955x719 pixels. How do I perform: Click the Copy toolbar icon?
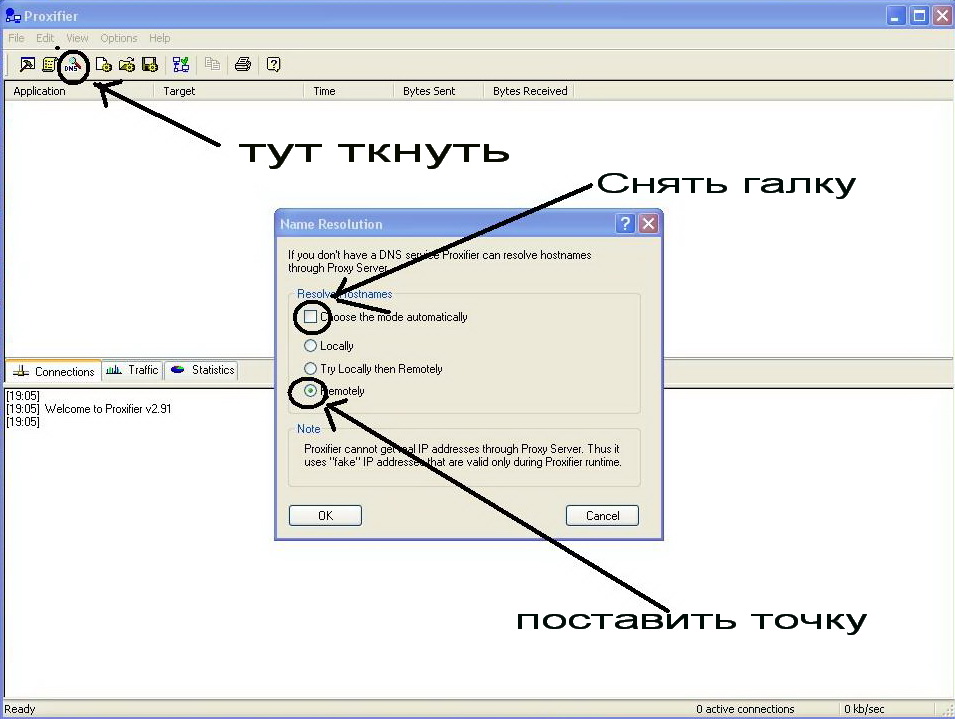coord(212,64)
